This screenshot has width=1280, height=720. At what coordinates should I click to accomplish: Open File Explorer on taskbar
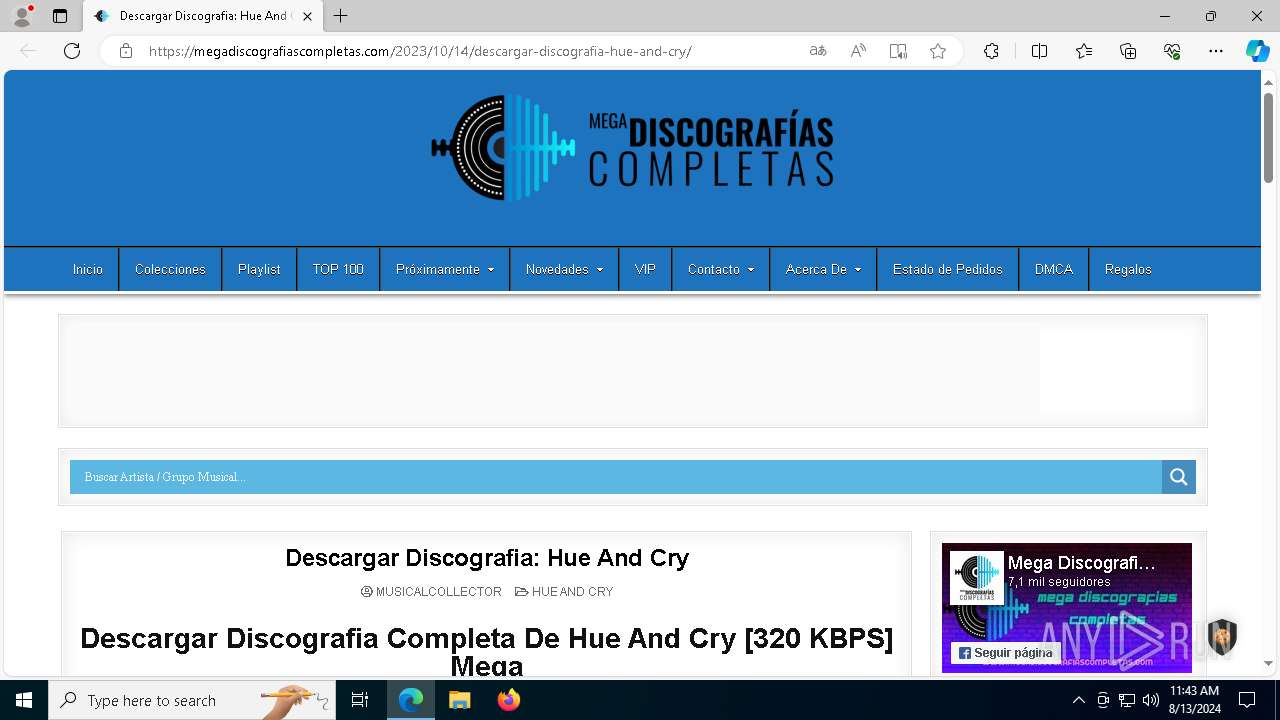[459, 700]
